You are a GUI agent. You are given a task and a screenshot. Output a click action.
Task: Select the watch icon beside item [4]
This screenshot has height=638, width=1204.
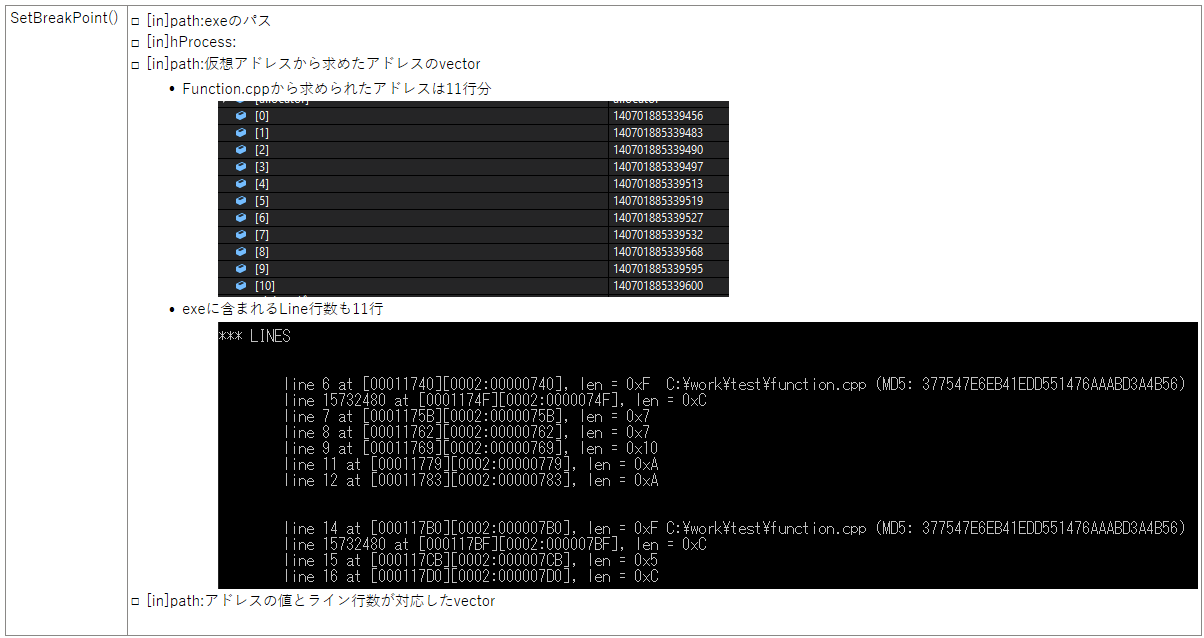(x=240, y=183)
